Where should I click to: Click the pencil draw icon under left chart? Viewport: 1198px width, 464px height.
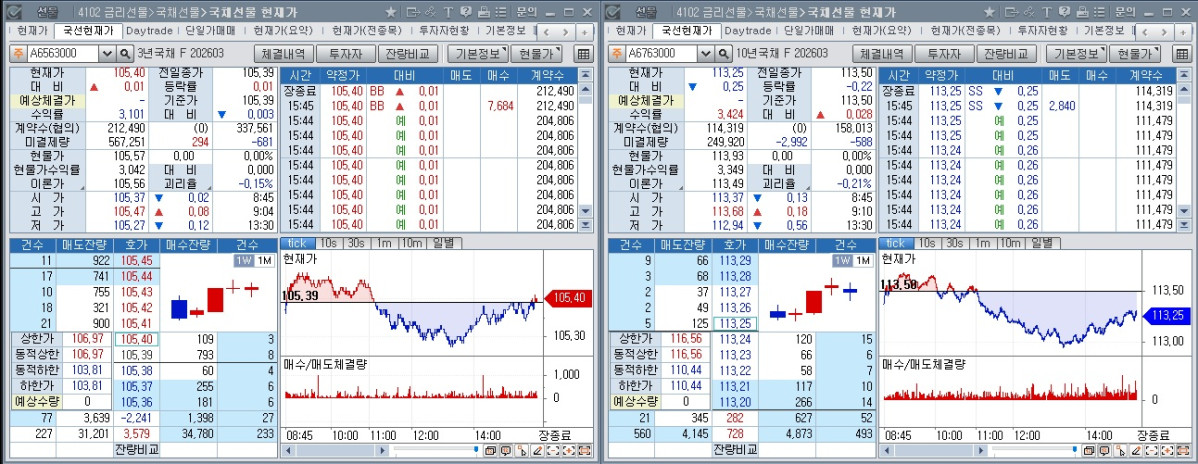pyautogui.click(x=537, y=452)
